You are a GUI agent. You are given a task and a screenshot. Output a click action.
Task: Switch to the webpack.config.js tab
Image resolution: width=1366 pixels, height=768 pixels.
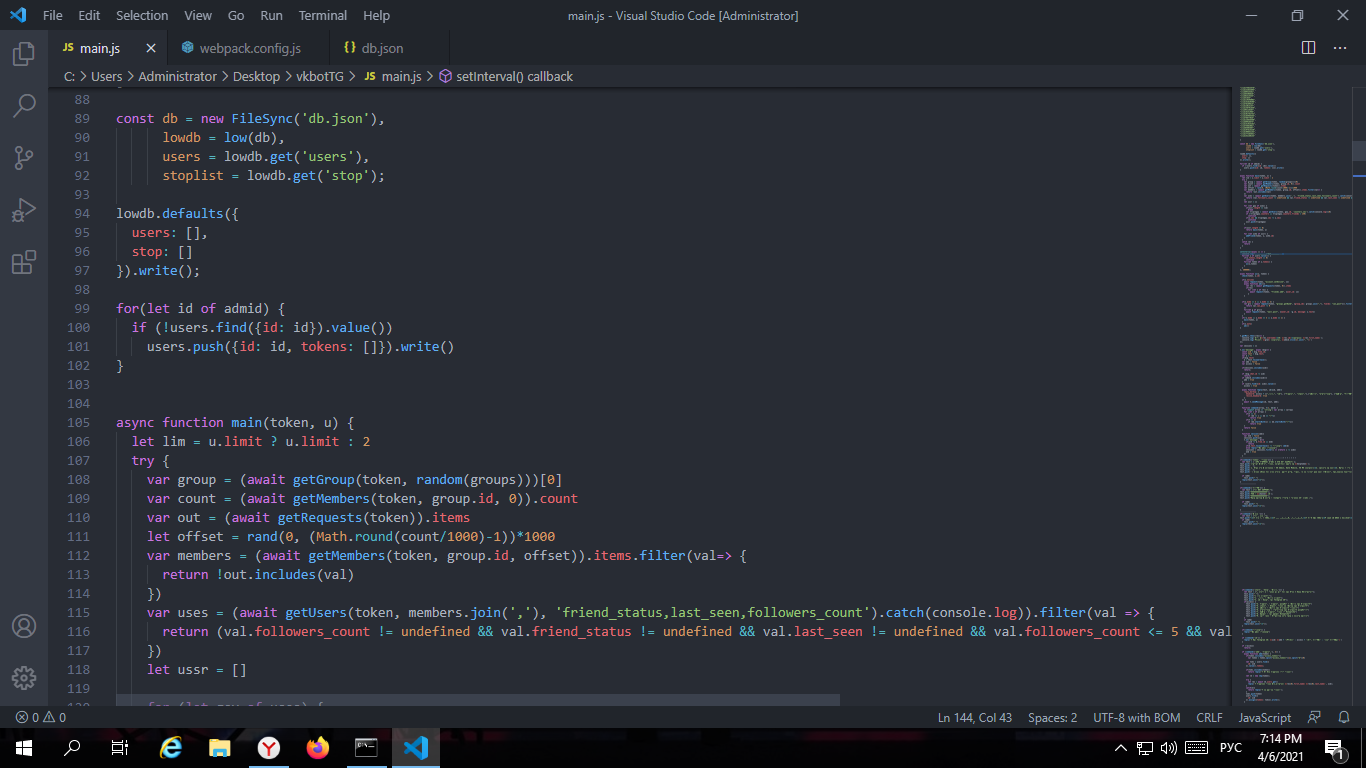point(248,48)
